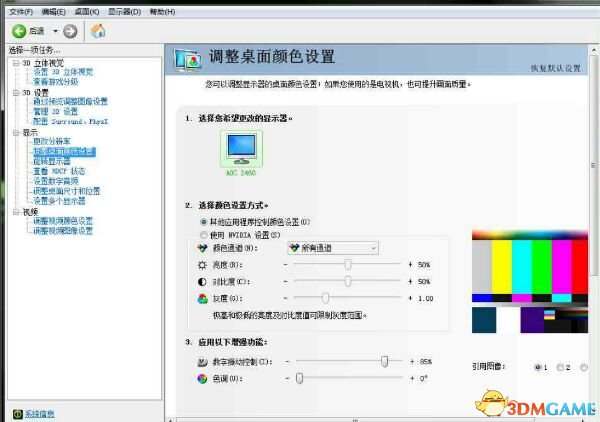Click the color channel icon beside 颜色通道
This screenshot has width=600, height=422.
pos(202,248)
